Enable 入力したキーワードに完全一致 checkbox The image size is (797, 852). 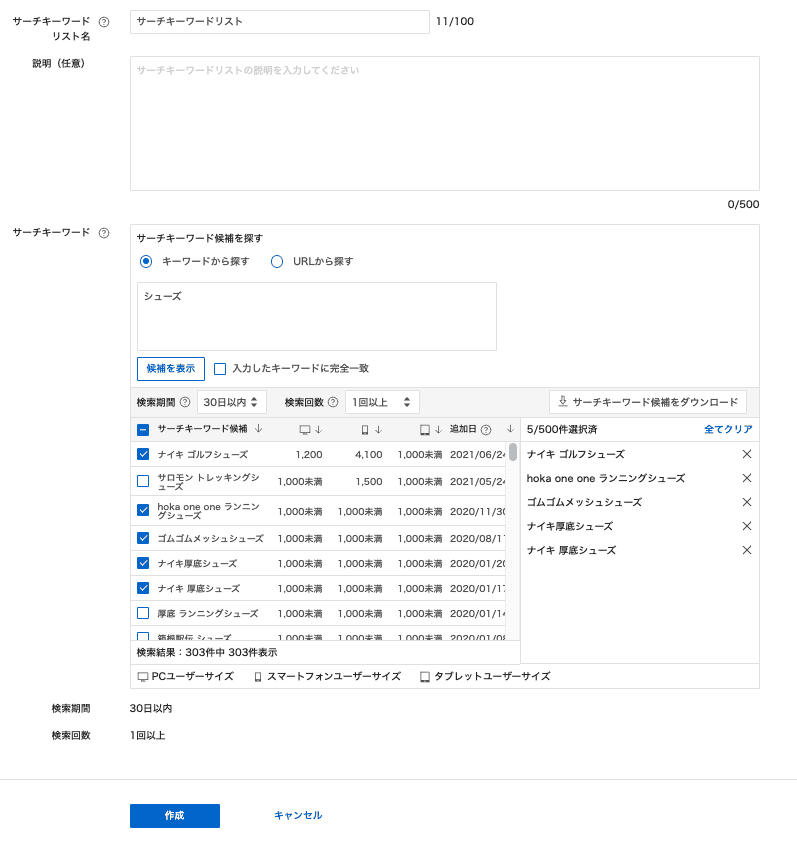(220, 369)
